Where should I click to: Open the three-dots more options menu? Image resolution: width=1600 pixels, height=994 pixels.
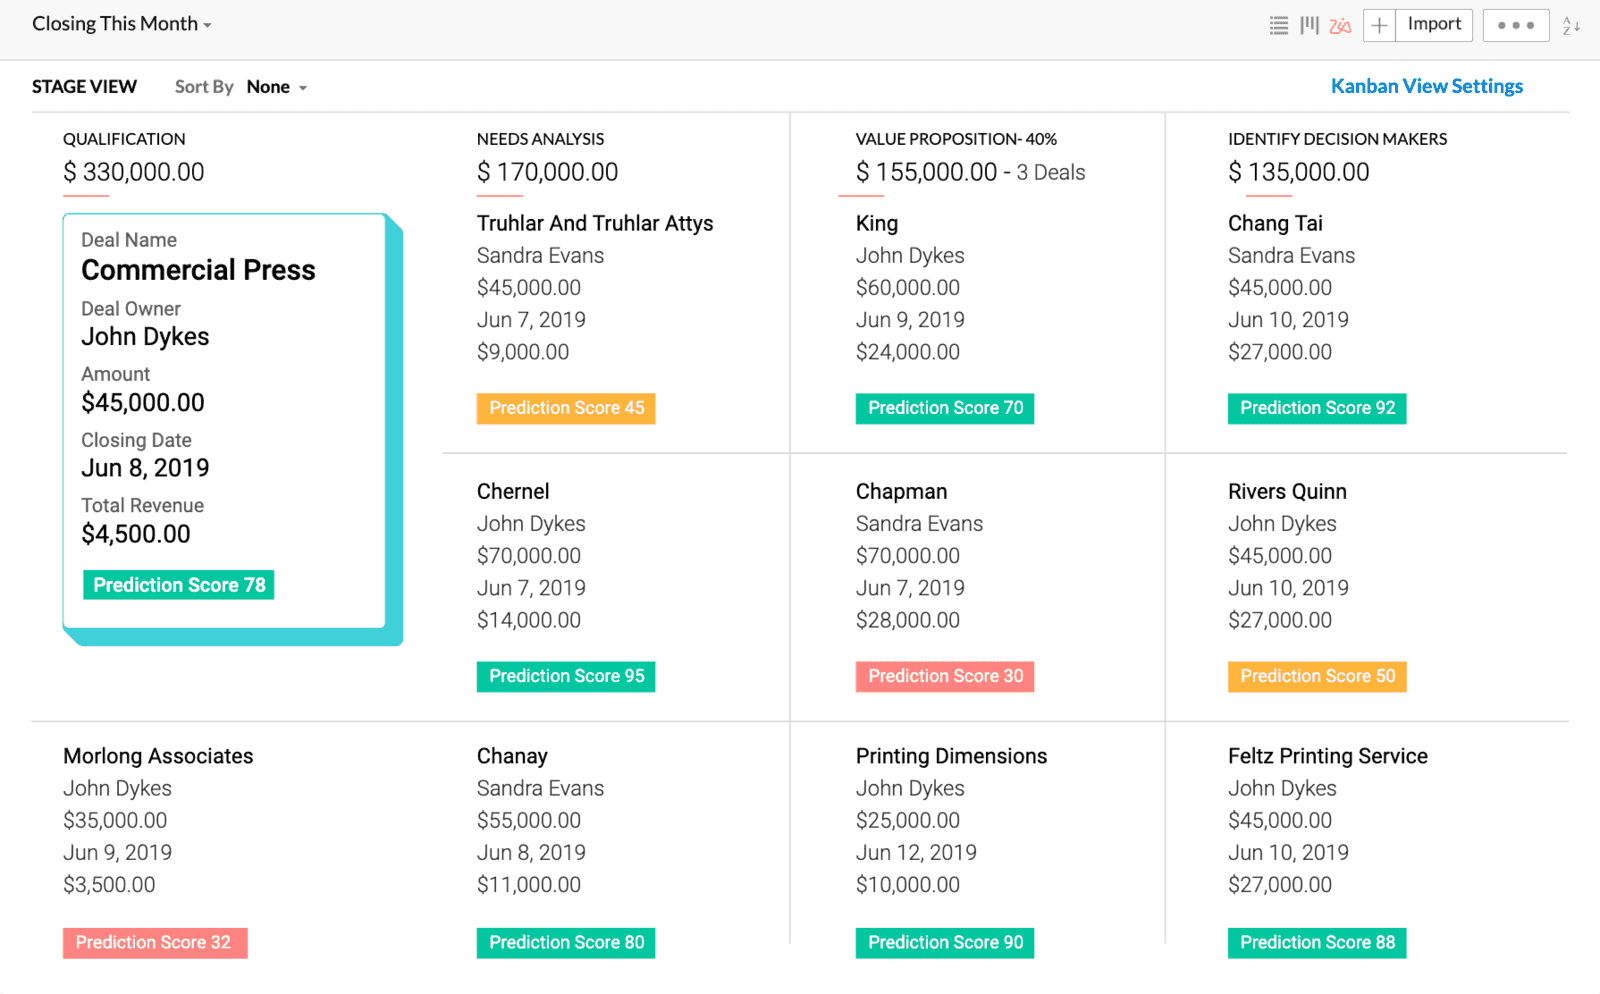point(1515,26)
